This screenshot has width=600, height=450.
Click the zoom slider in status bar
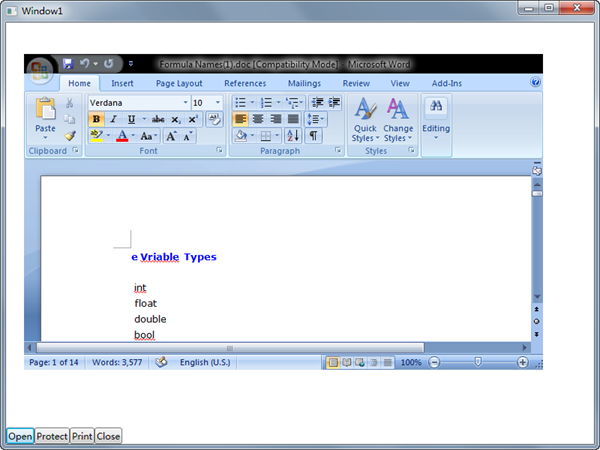(x=478, y=362)
